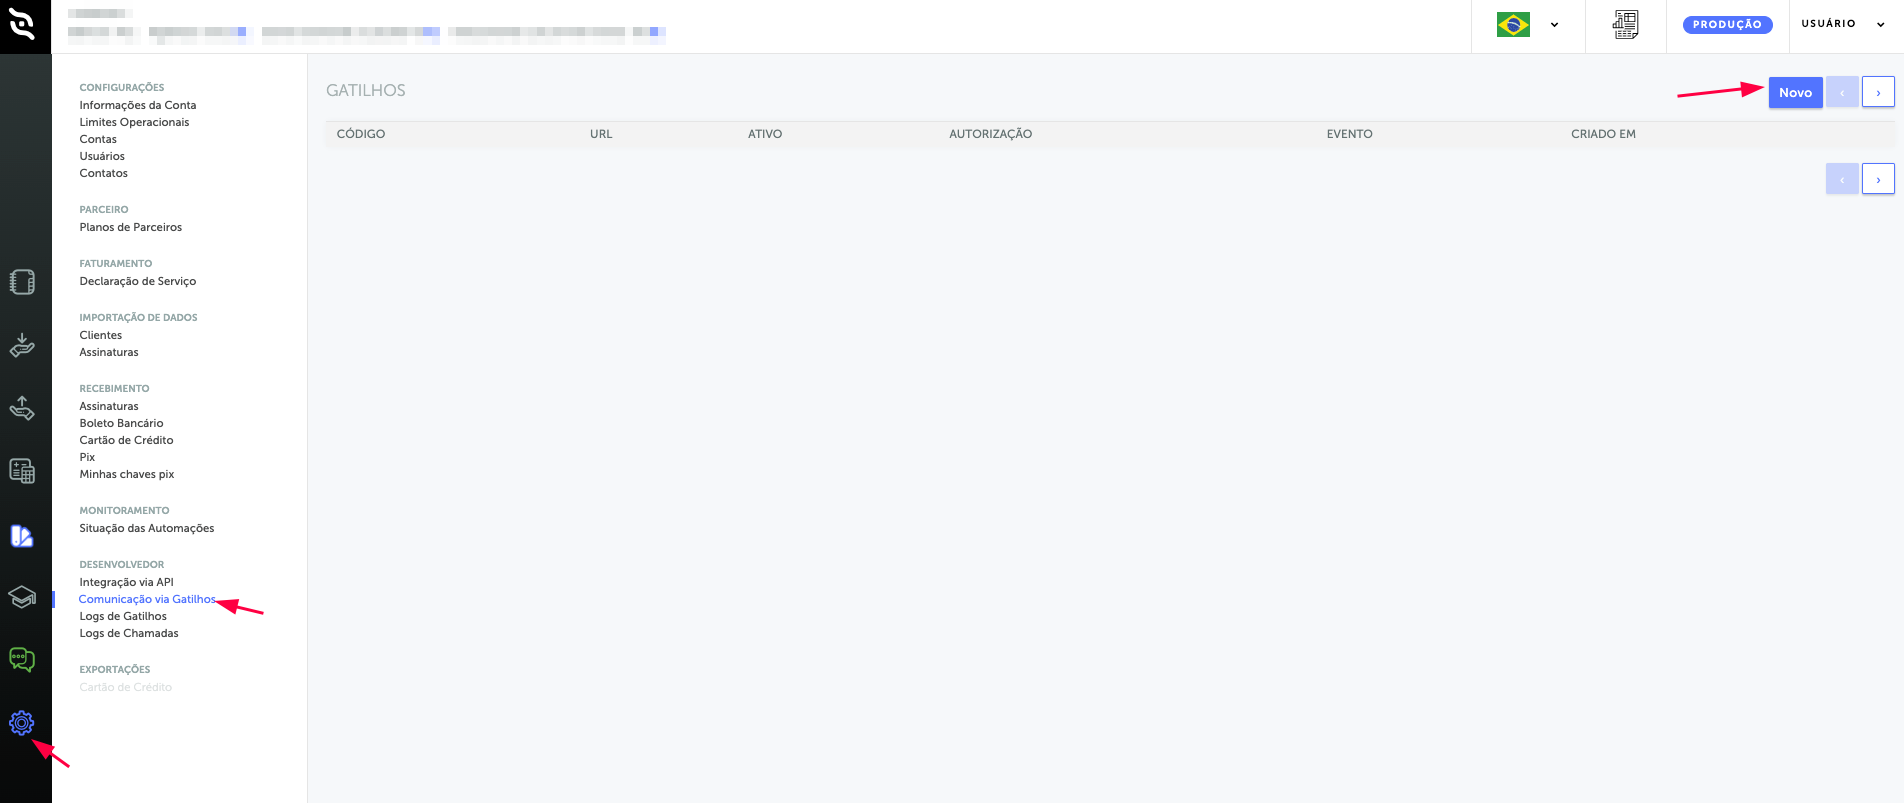Click the AUTORIZAÇÃO column header
The height and width of the screenshot is (803, 1904).
990,134
